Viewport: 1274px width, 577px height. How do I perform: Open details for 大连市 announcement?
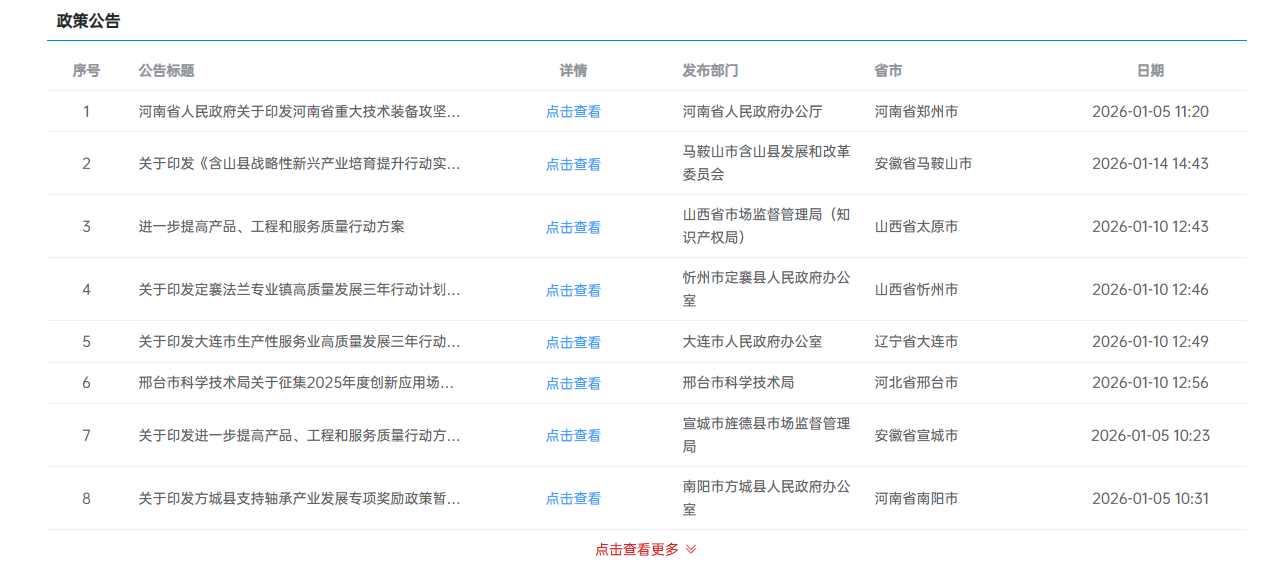[573, 342]
